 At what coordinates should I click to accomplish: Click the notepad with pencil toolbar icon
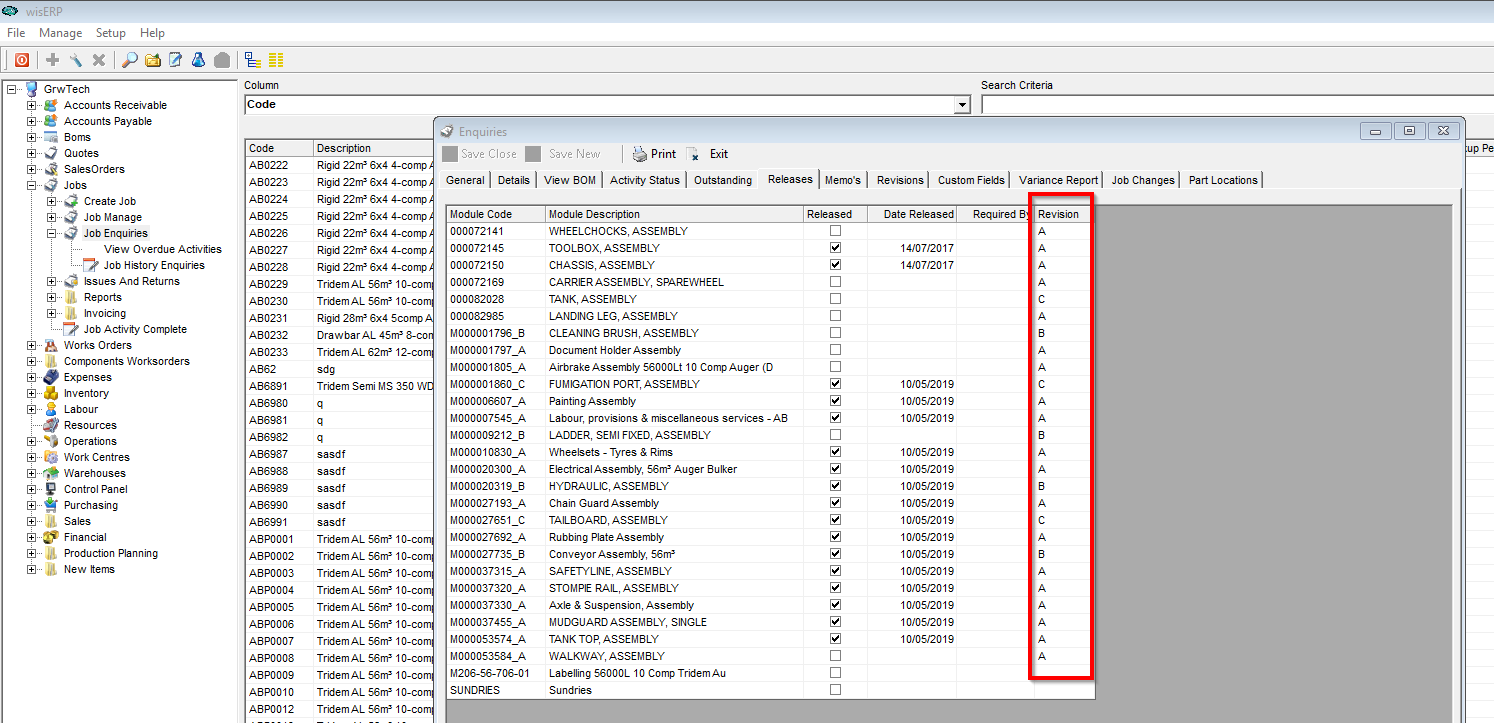175,60
